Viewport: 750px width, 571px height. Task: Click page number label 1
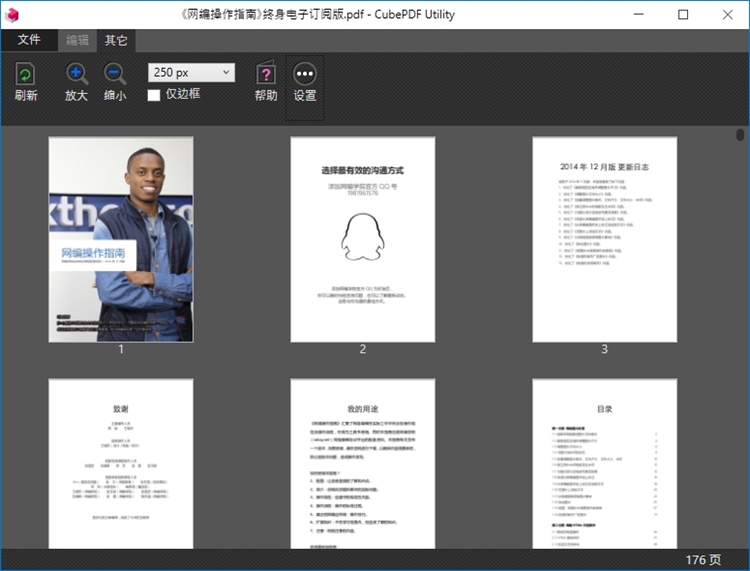[x=121, y=349]
